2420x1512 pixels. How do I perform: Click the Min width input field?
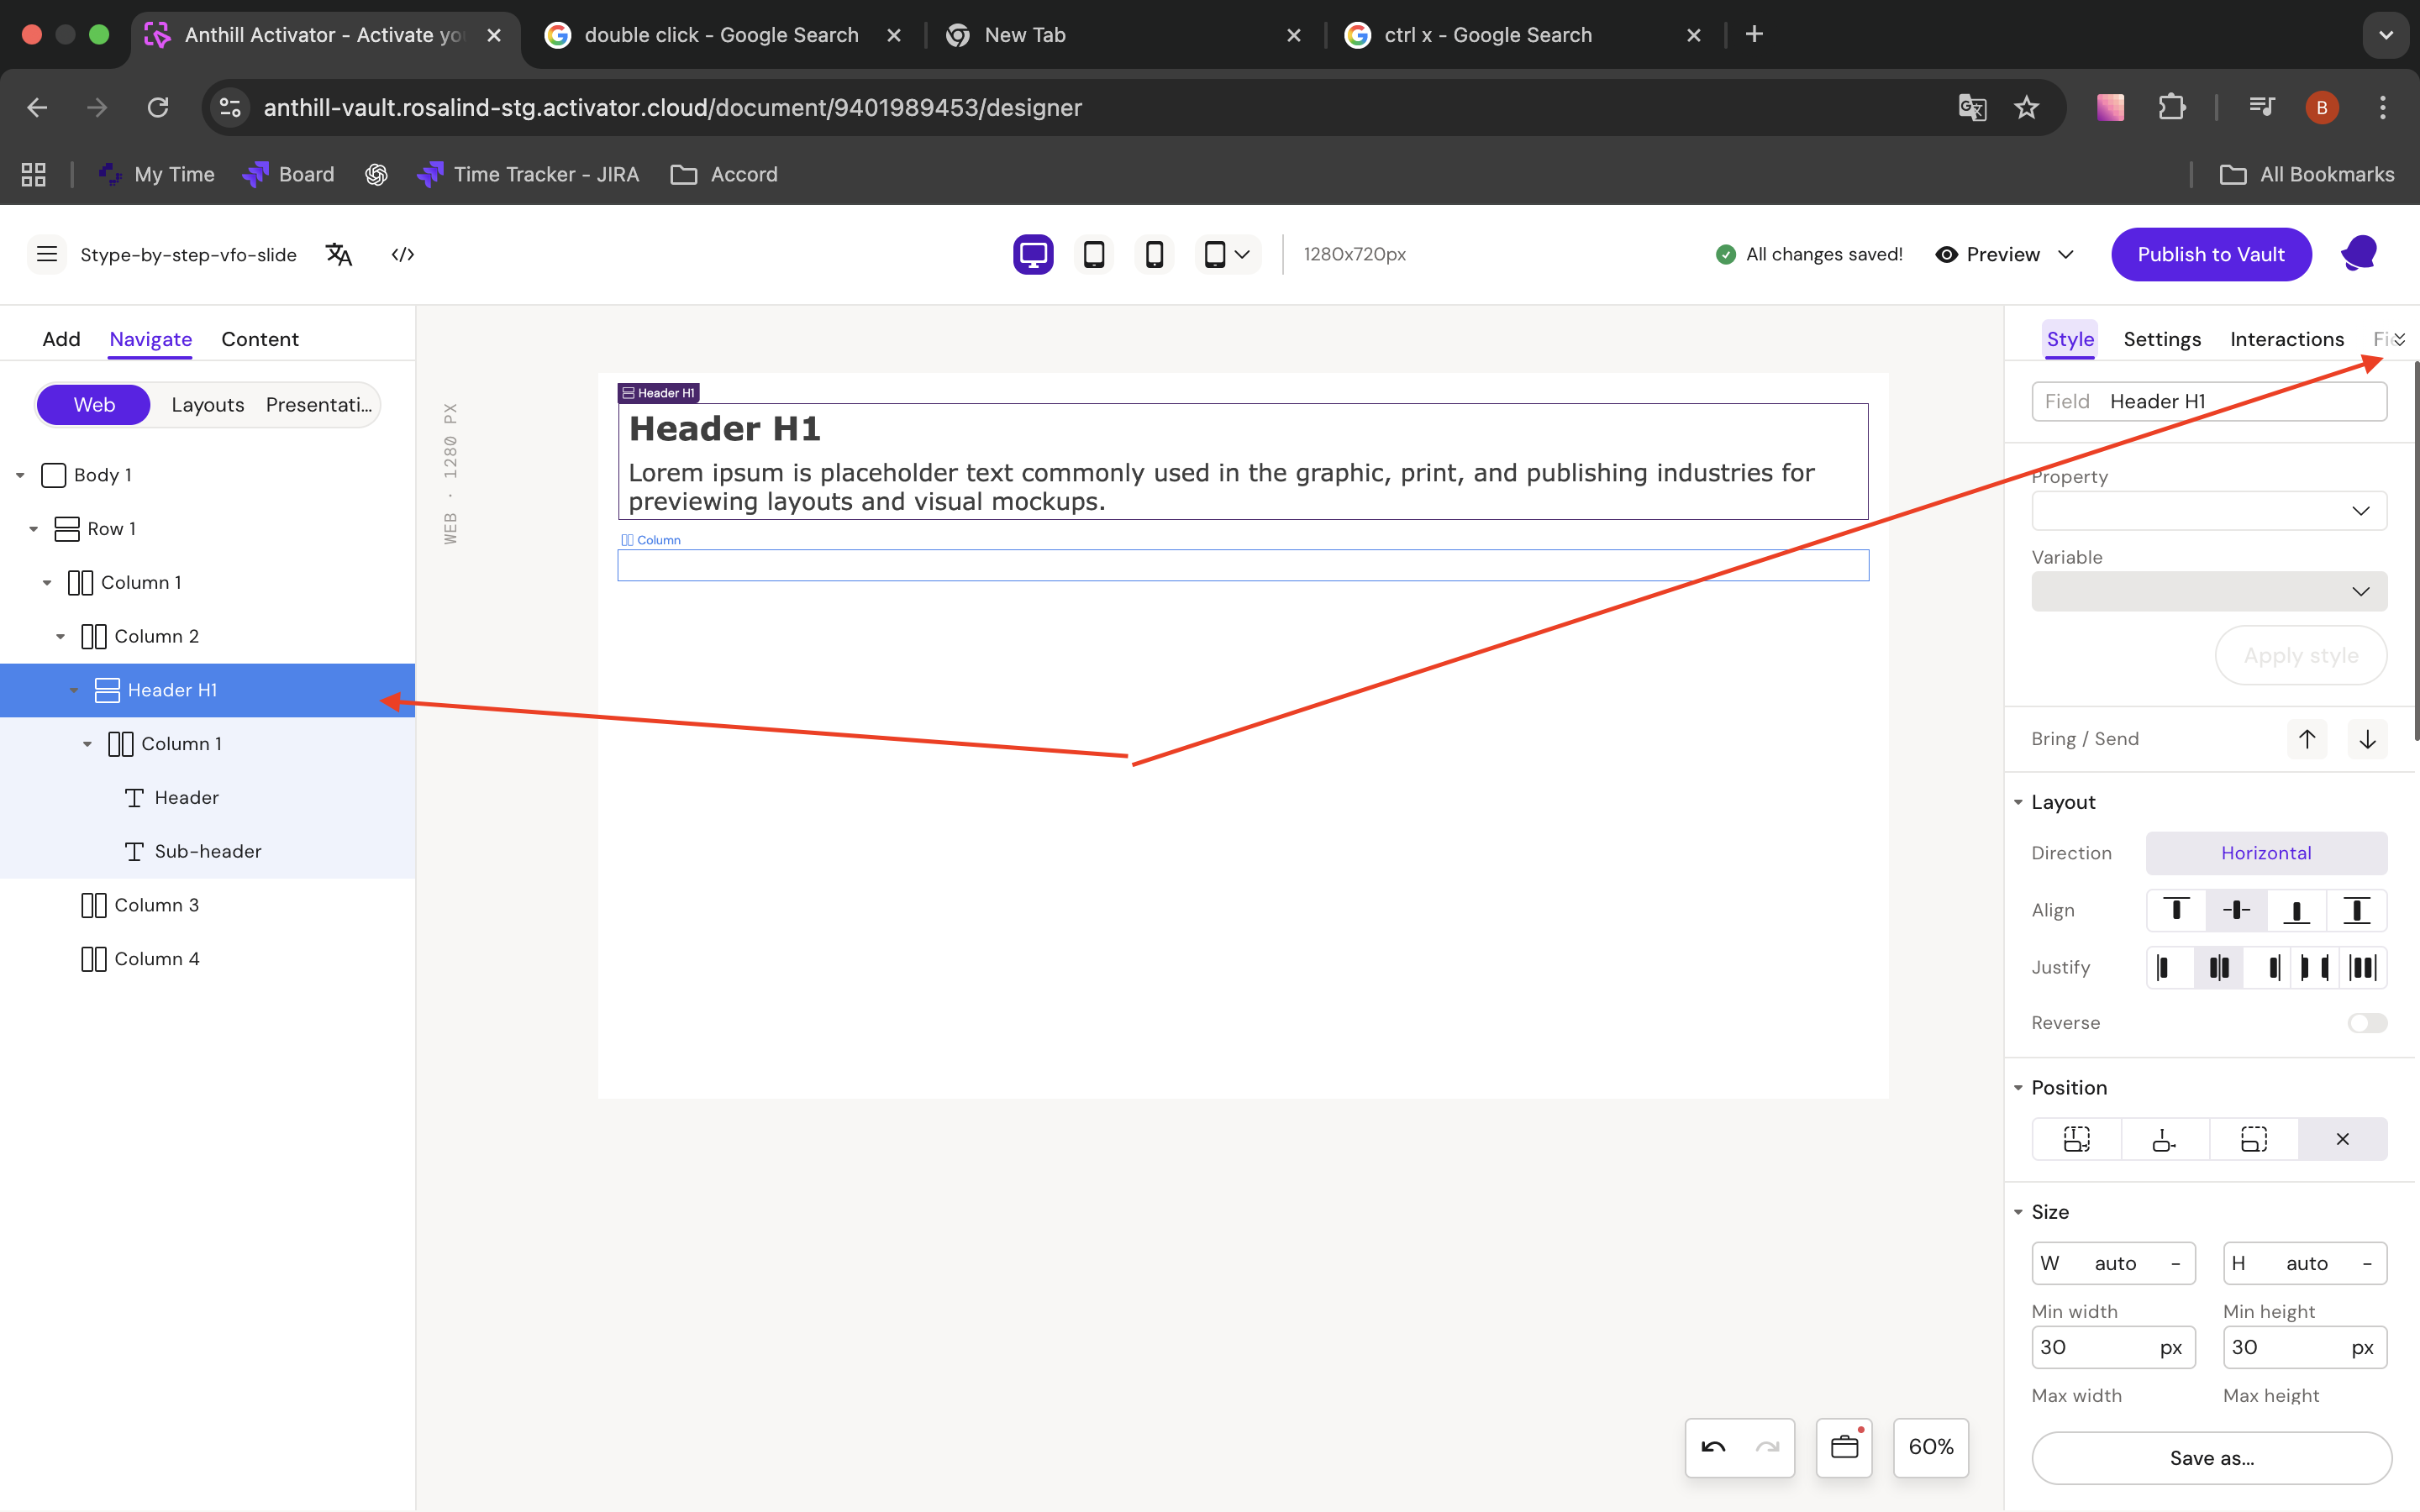pyautogui.click(x=2113, y=1347)
